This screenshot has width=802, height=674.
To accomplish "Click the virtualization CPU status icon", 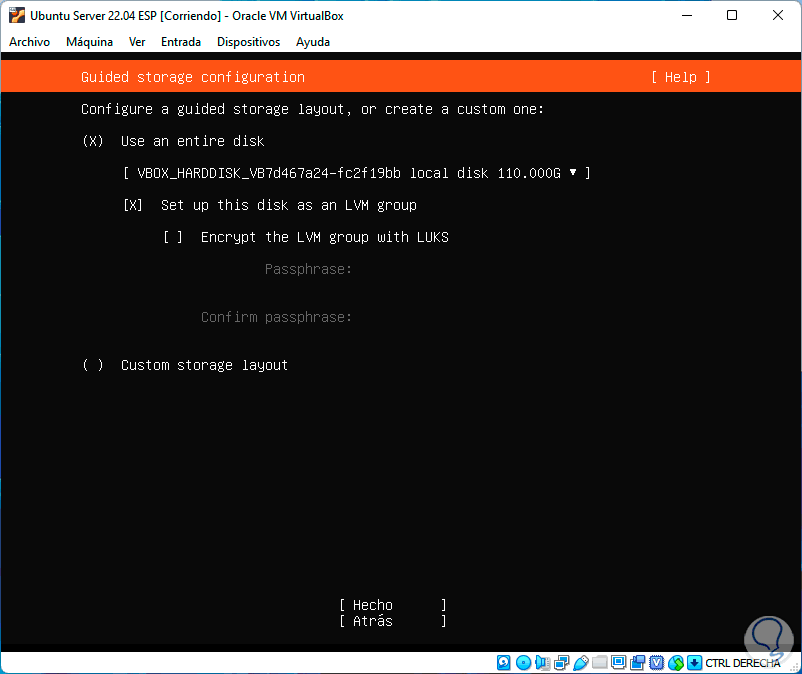I will point(657,663).
